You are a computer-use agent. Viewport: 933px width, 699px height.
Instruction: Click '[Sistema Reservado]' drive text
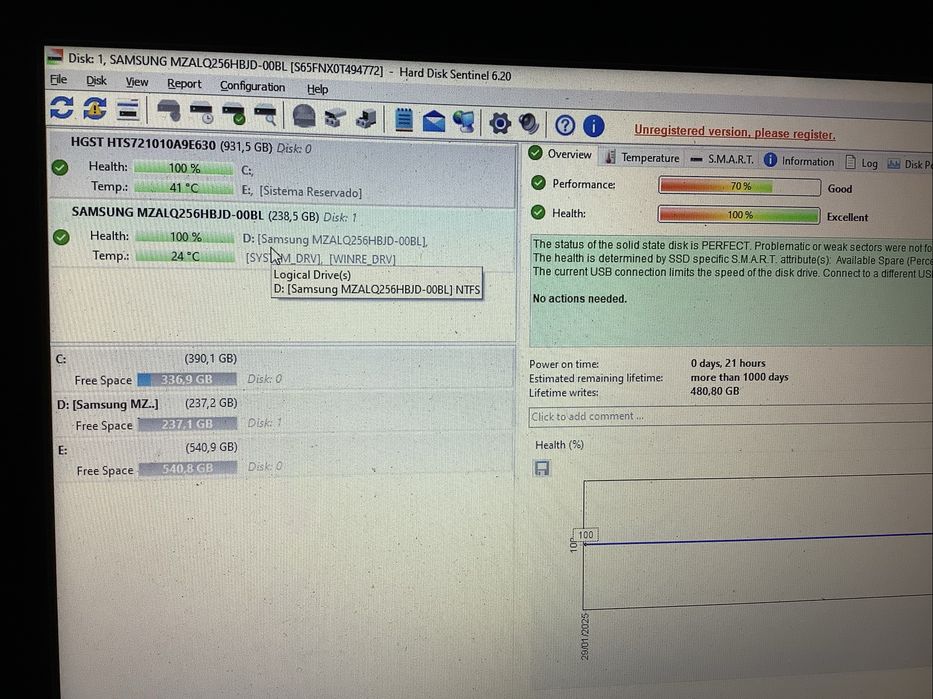point(311,192)
